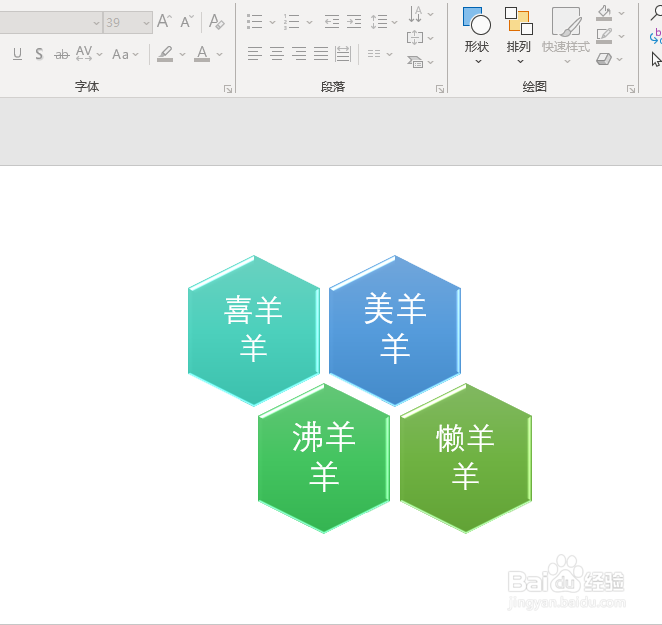This screenshot has width=662, height=625.
Task: Select the 懒羊羊 hexagon
Action: (466, 458)
